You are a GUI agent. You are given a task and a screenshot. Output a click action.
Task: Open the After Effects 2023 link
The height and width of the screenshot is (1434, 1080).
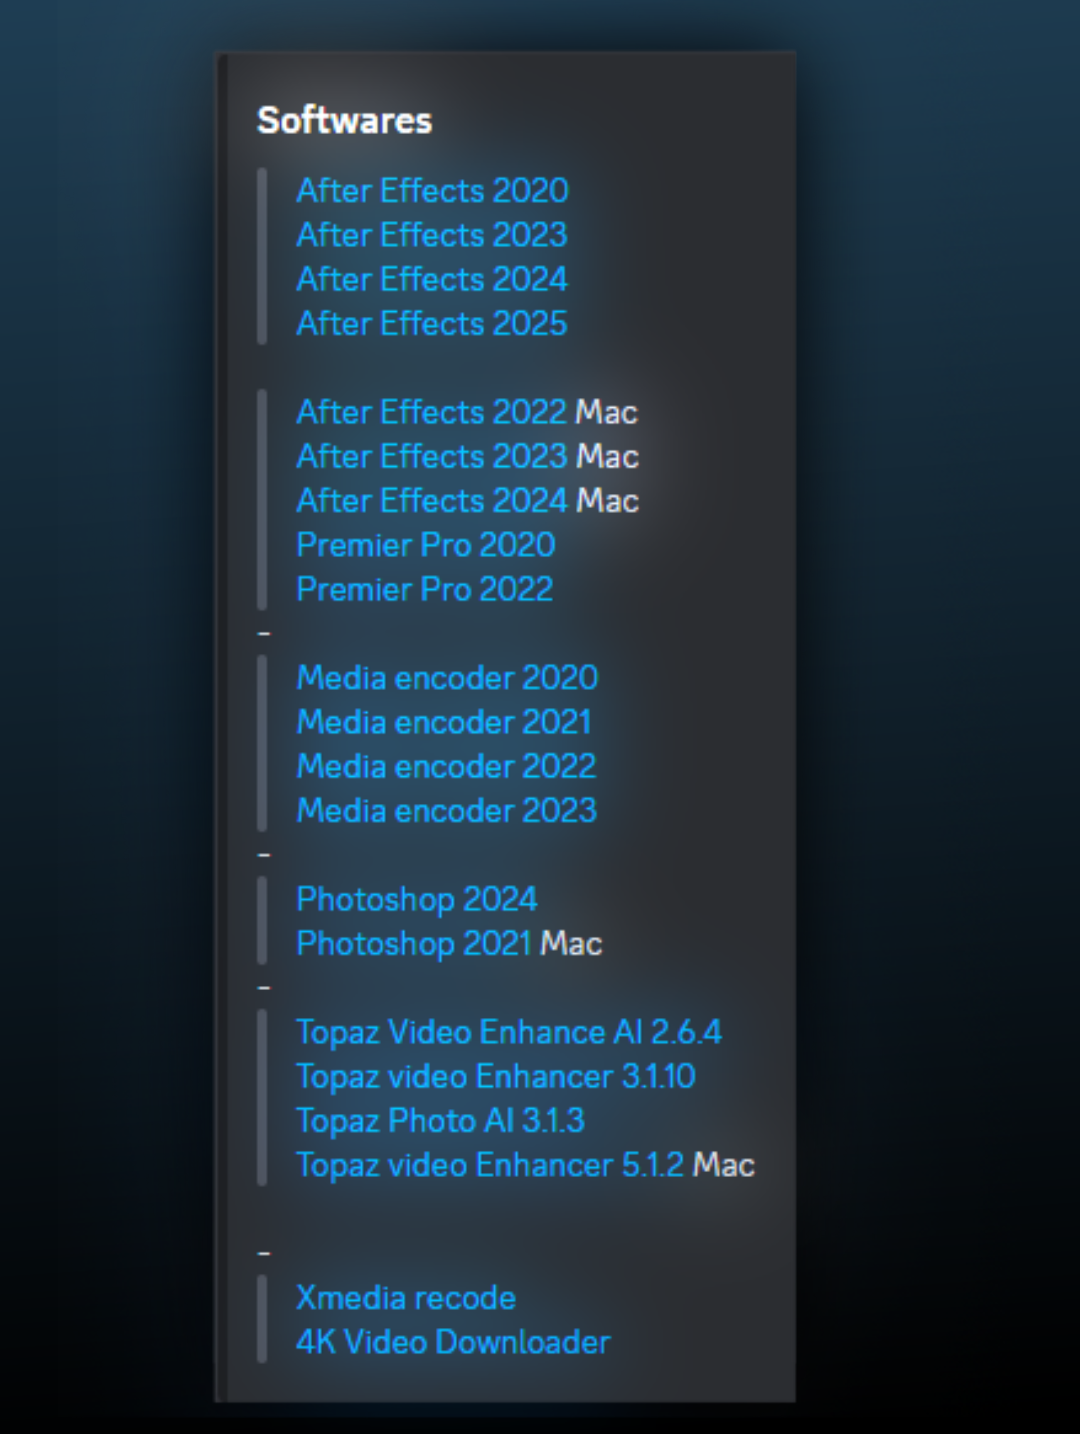[432, 234]
